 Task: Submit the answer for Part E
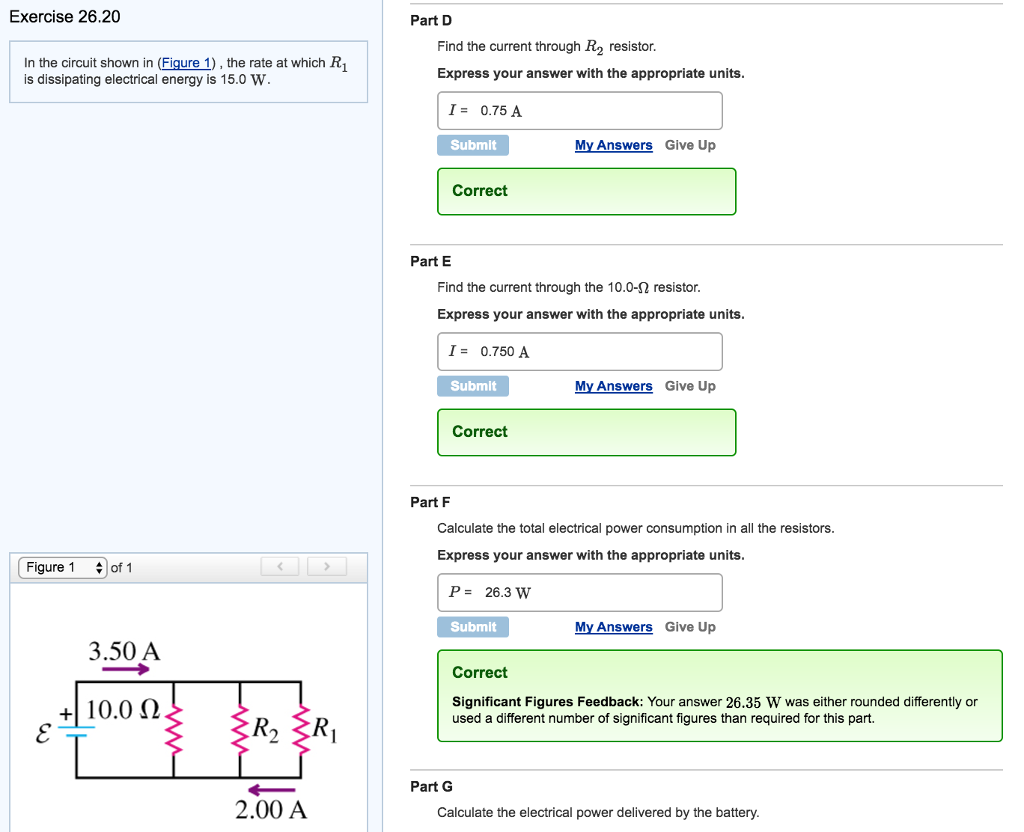[472, 385]
